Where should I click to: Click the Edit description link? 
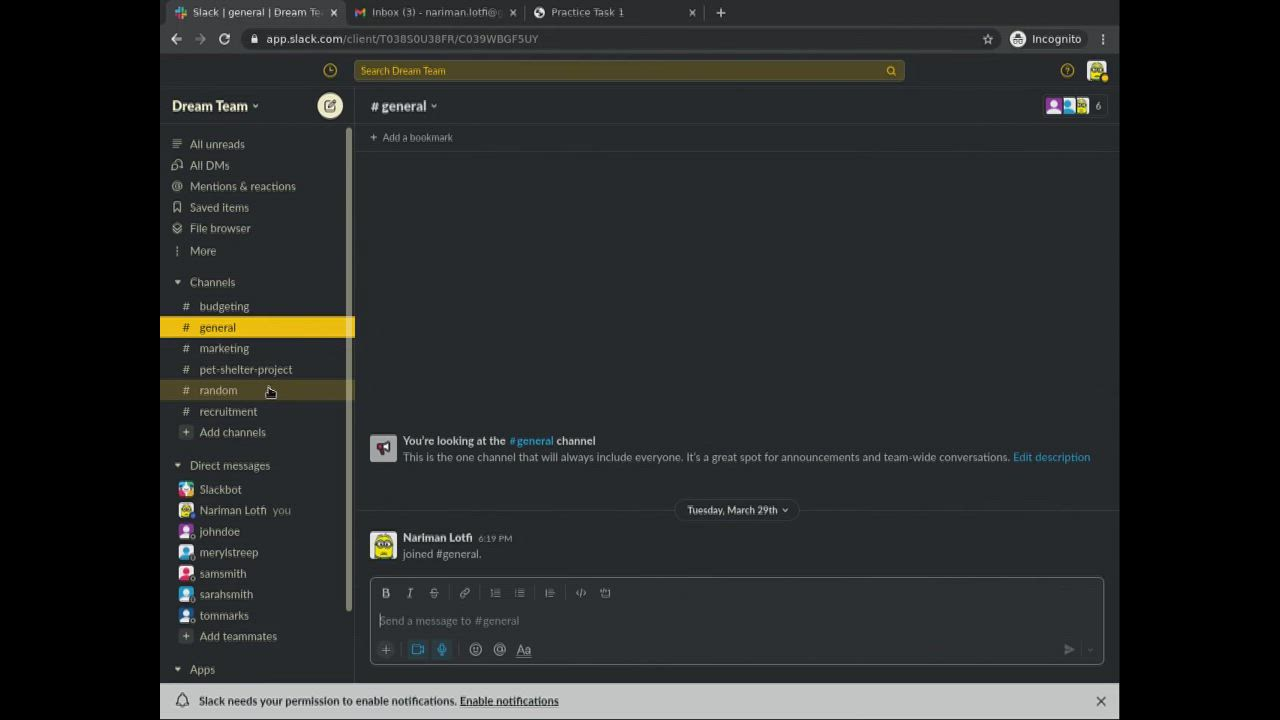[x=1051, y=457]
